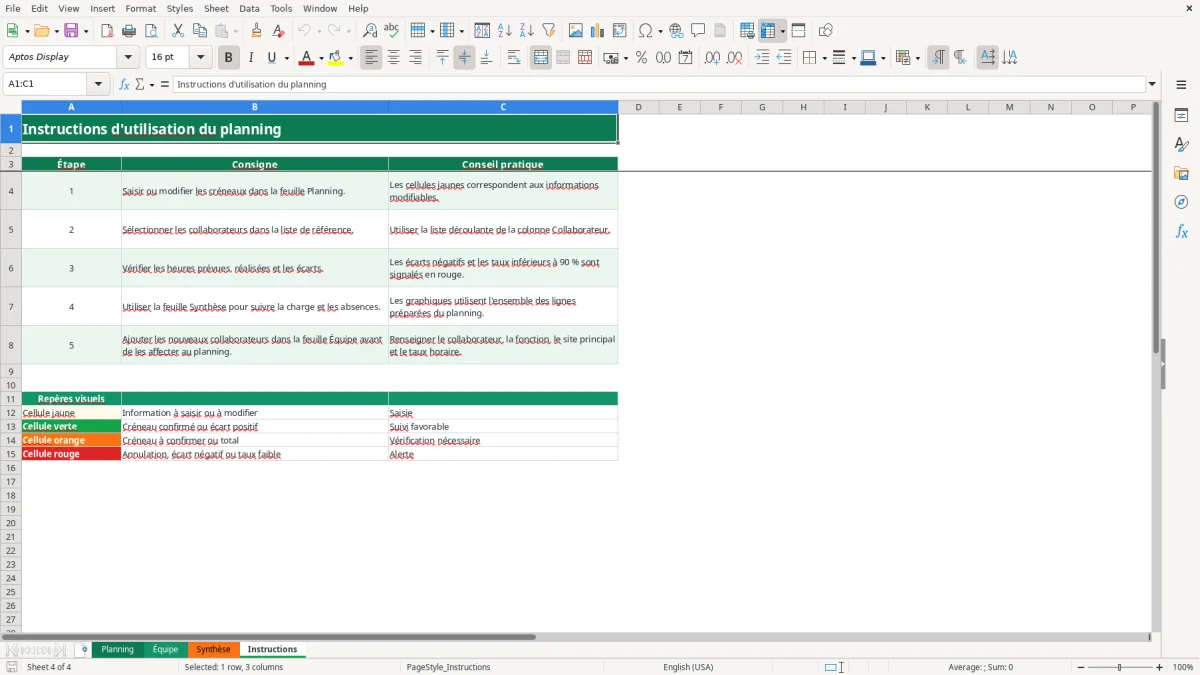Image resolution: width=1200 pixels, height=675 pixels.
Task: Open Borders dropdown arrow
Action: [x=823, y=58]
